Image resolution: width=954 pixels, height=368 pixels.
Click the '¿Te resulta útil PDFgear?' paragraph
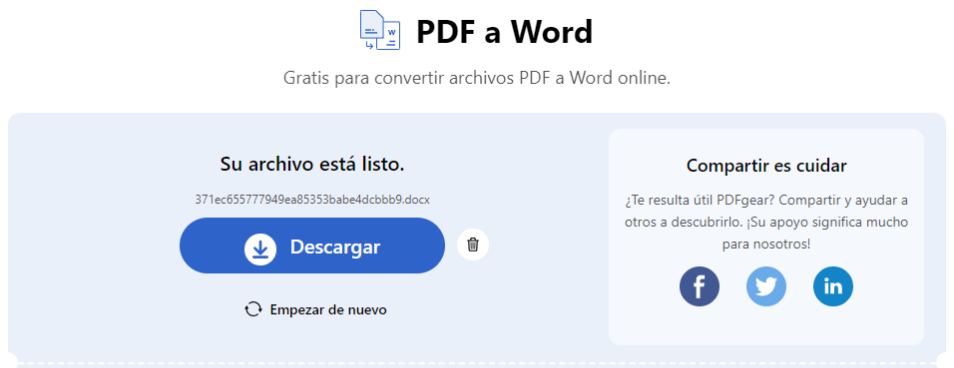(x=767, y=222)
